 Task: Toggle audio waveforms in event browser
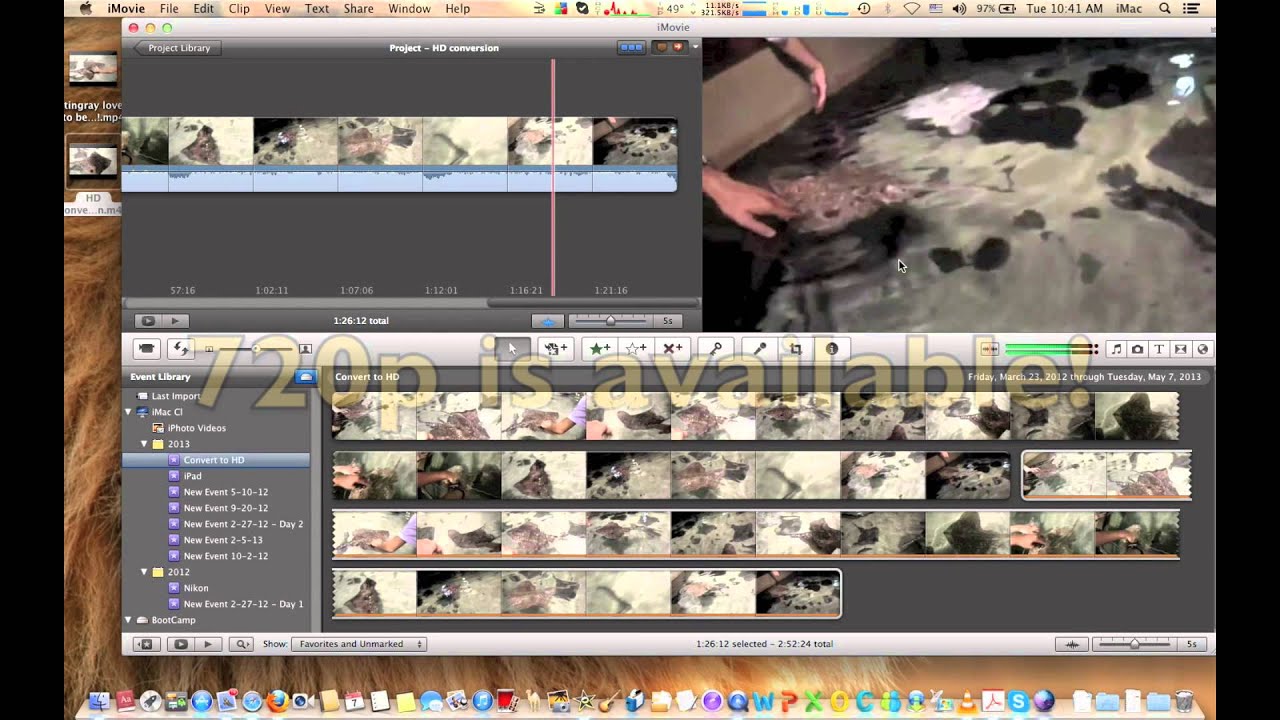coord(1072,644)
